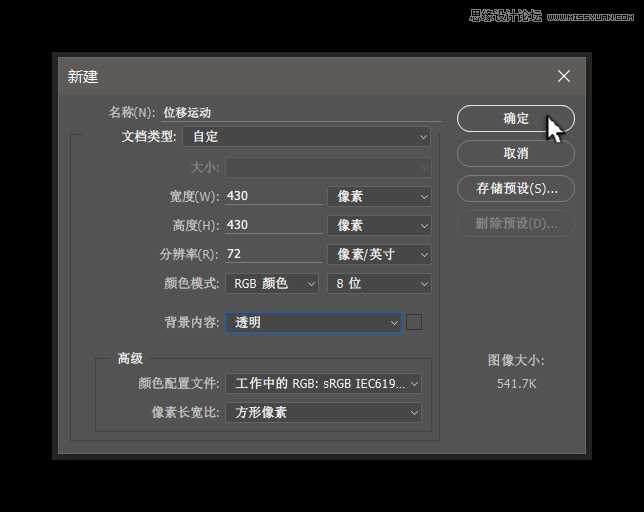Expand the 8 位 bit depth dropdown
This screenshot has height=512, width=644.
(x=379, y=283)
